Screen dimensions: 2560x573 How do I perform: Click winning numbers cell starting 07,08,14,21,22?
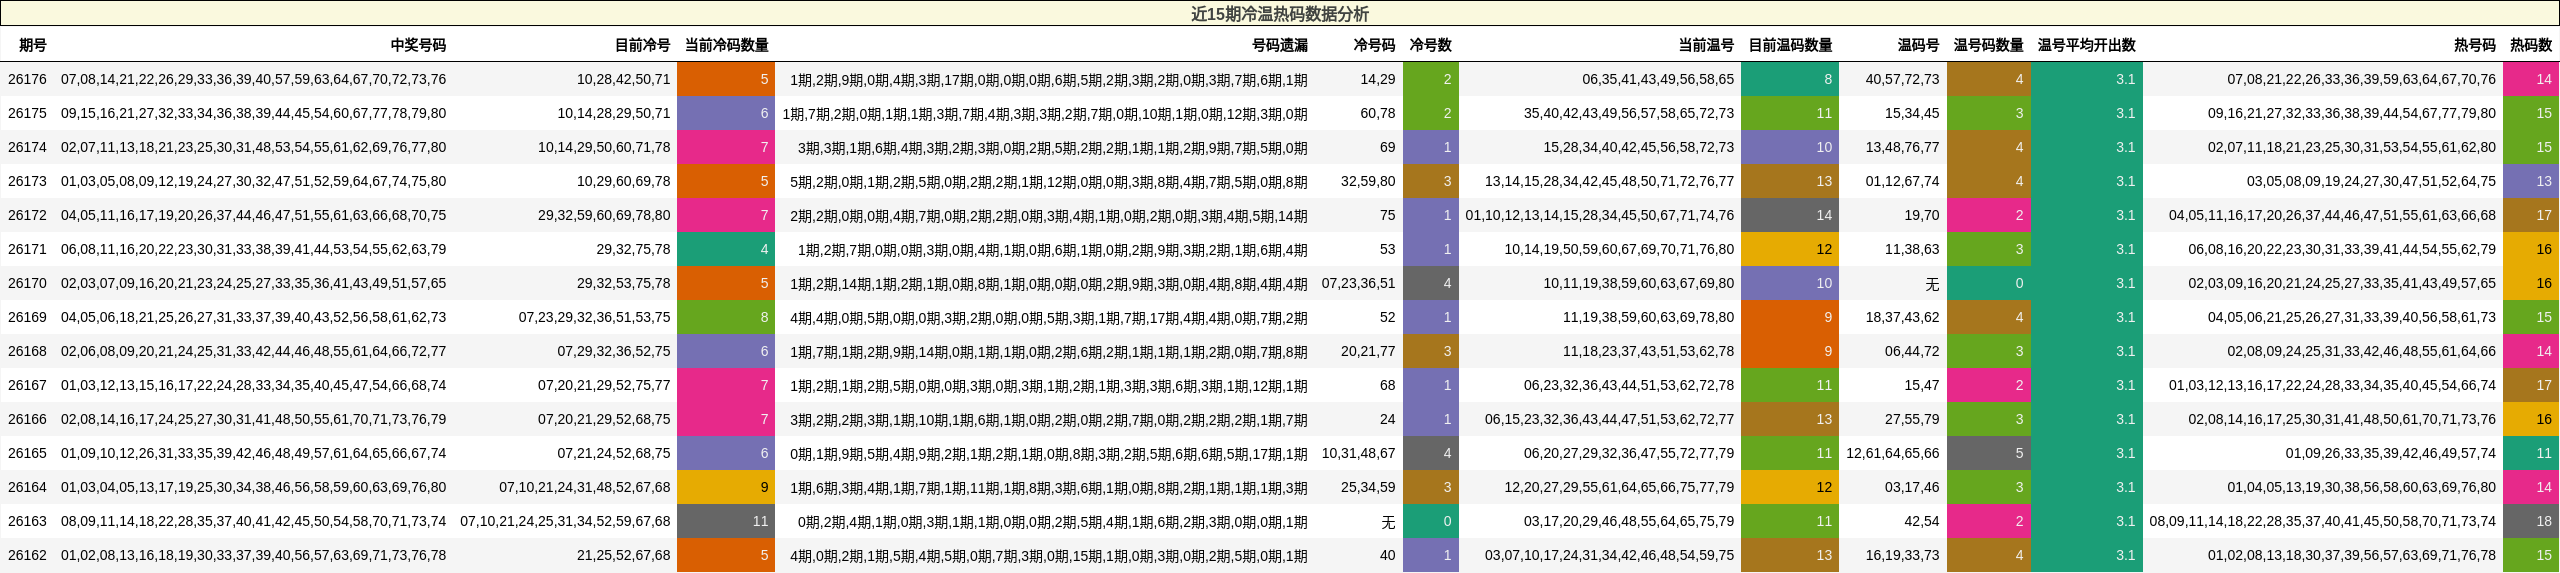pos(254,79)
